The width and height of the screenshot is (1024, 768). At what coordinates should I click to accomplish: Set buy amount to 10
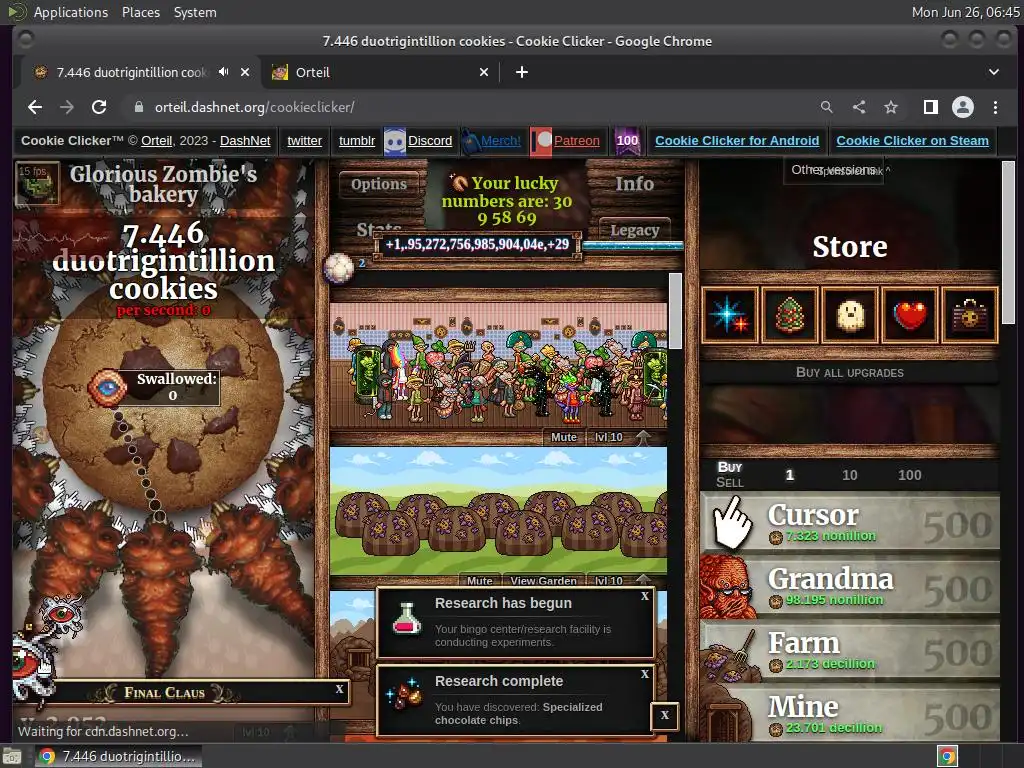[850, 475]
